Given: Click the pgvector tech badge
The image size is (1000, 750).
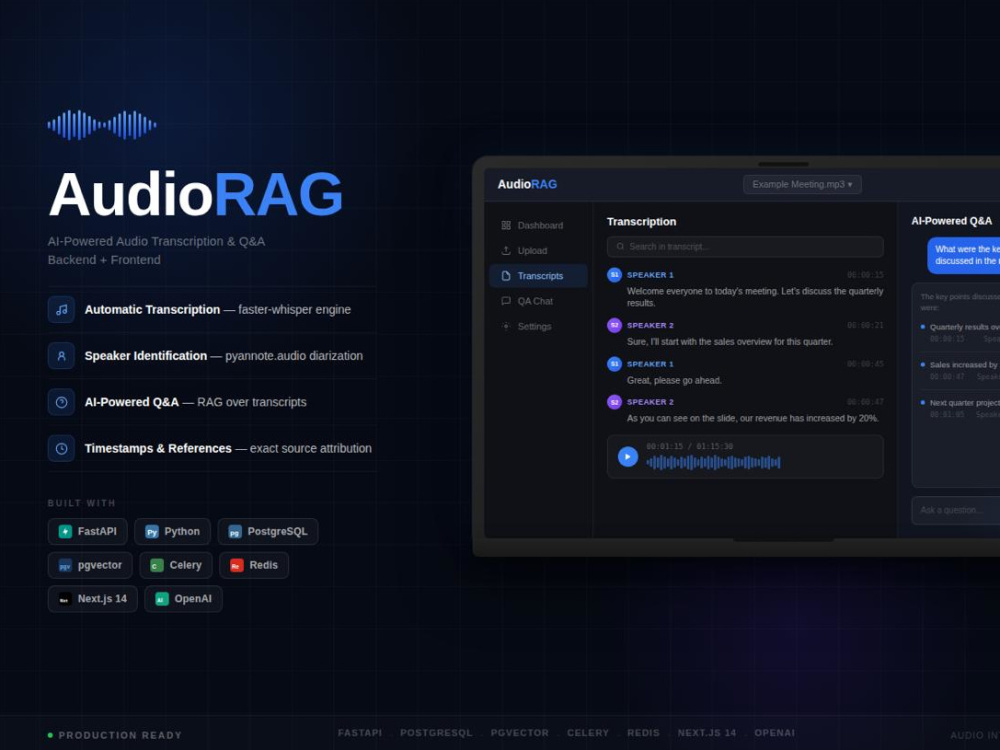Looking at the screenshot, I should tap(90, 566).
